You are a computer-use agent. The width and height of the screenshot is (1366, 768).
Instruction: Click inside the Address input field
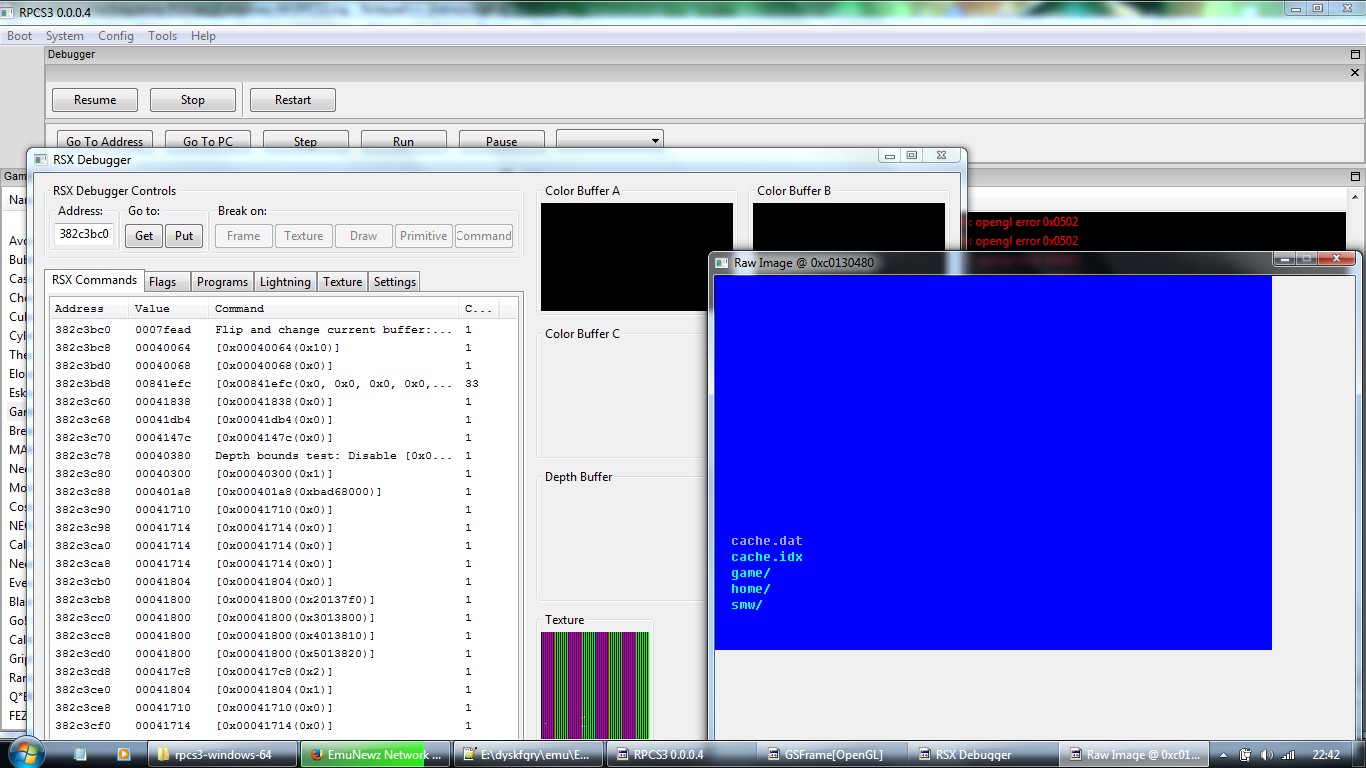pos(84,235)
